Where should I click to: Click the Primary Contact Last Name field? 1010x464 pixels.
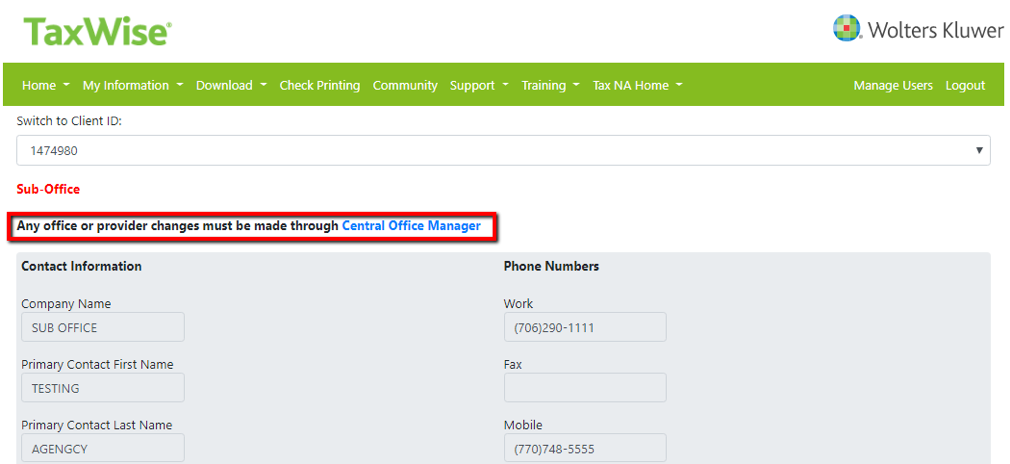[x=103, y=449]
